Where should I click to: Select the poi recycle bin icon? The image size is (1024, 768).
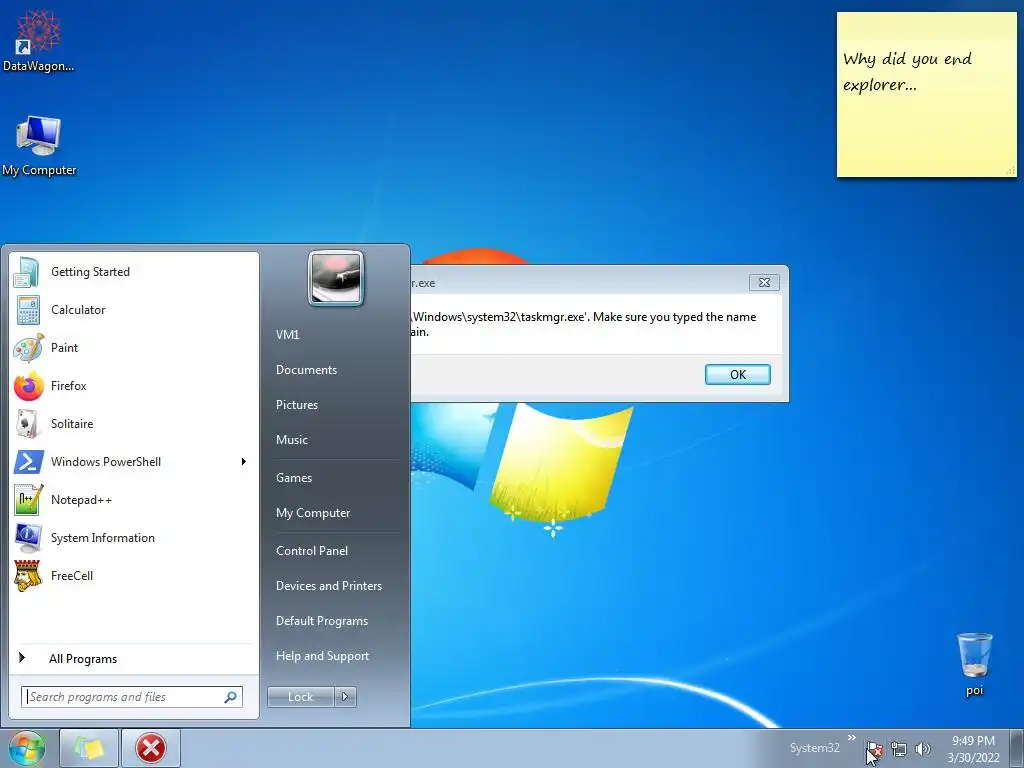pyautogui.click(x=974, y=664)
